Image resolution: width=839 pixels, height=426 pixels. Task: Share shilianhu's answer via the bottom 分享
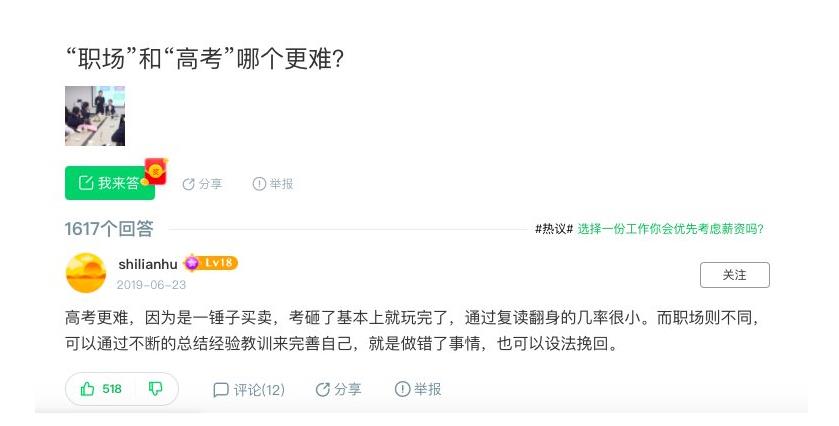(338, 390)
